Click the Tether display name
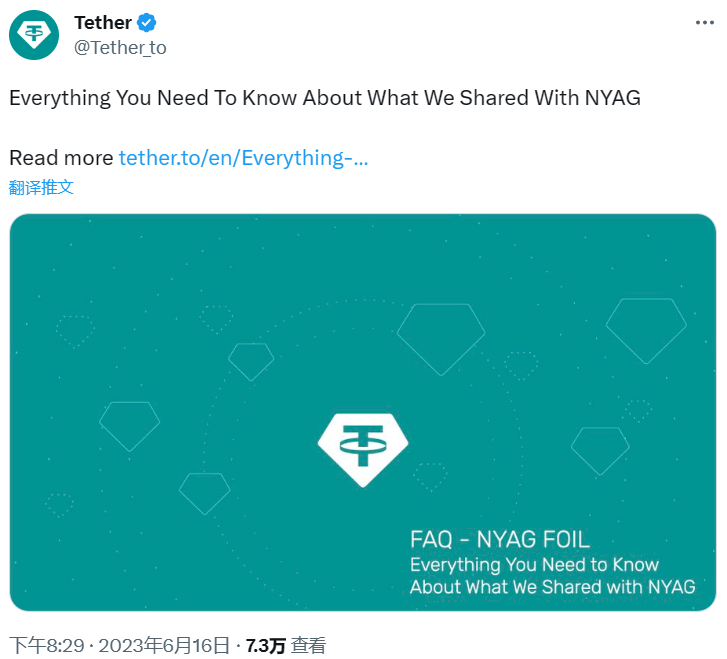Screen dimensions: 727x659 click(103, 23)
